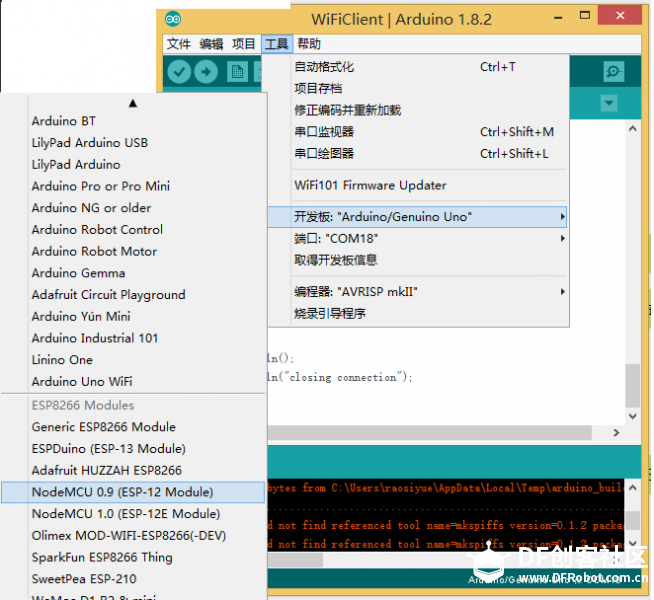654x600 pixels.
Task: Expand the 编程器 AVRISP mkII submenu
Action: tap(418, 291)
